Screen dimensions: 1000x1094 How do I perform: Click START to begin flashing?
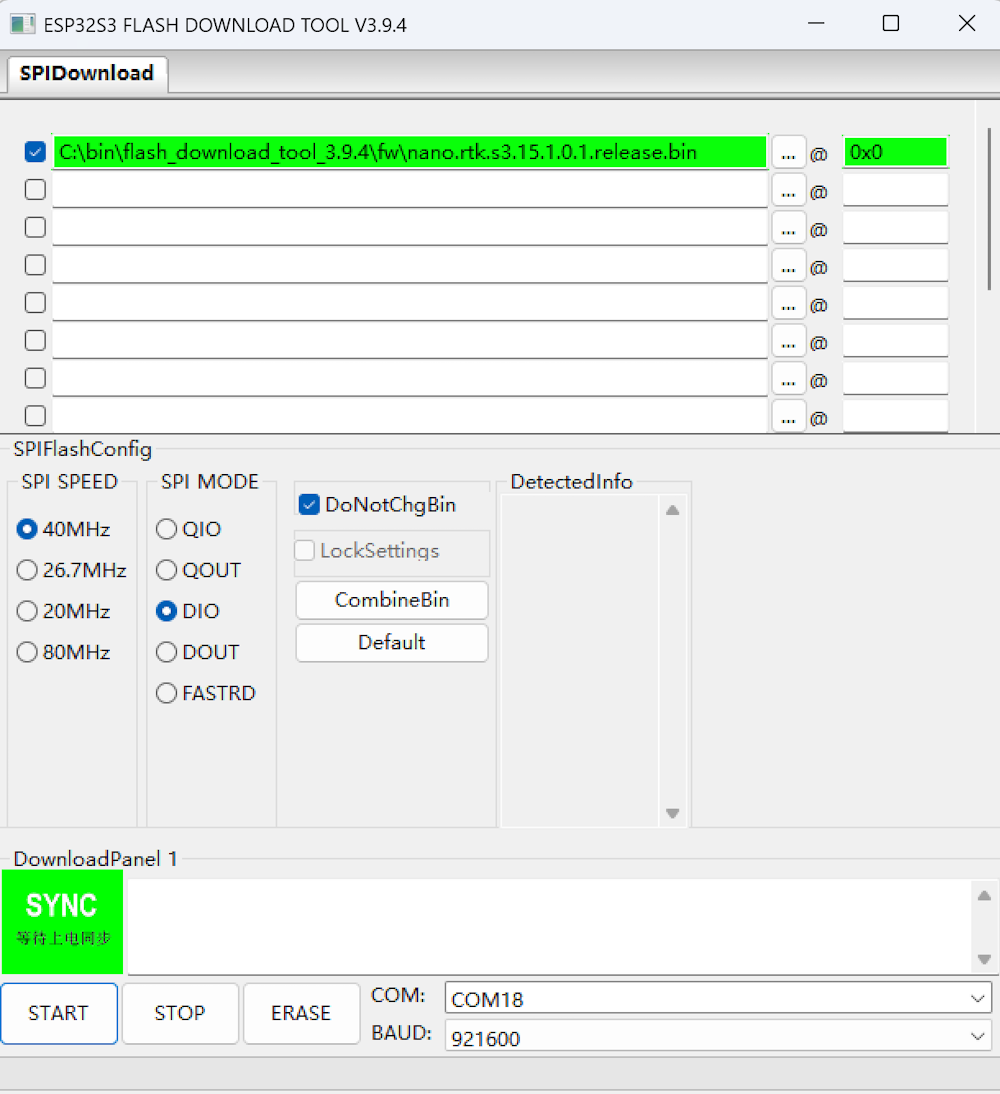59,1013
